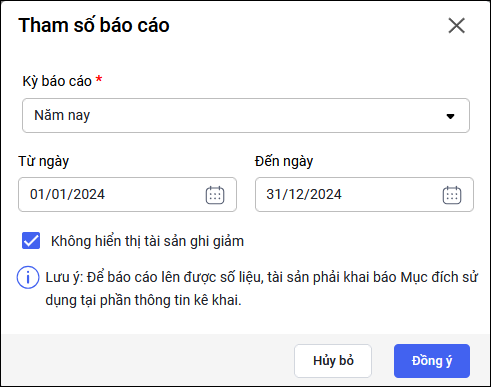Select the Năm nay combo box value

pos(246,115)
